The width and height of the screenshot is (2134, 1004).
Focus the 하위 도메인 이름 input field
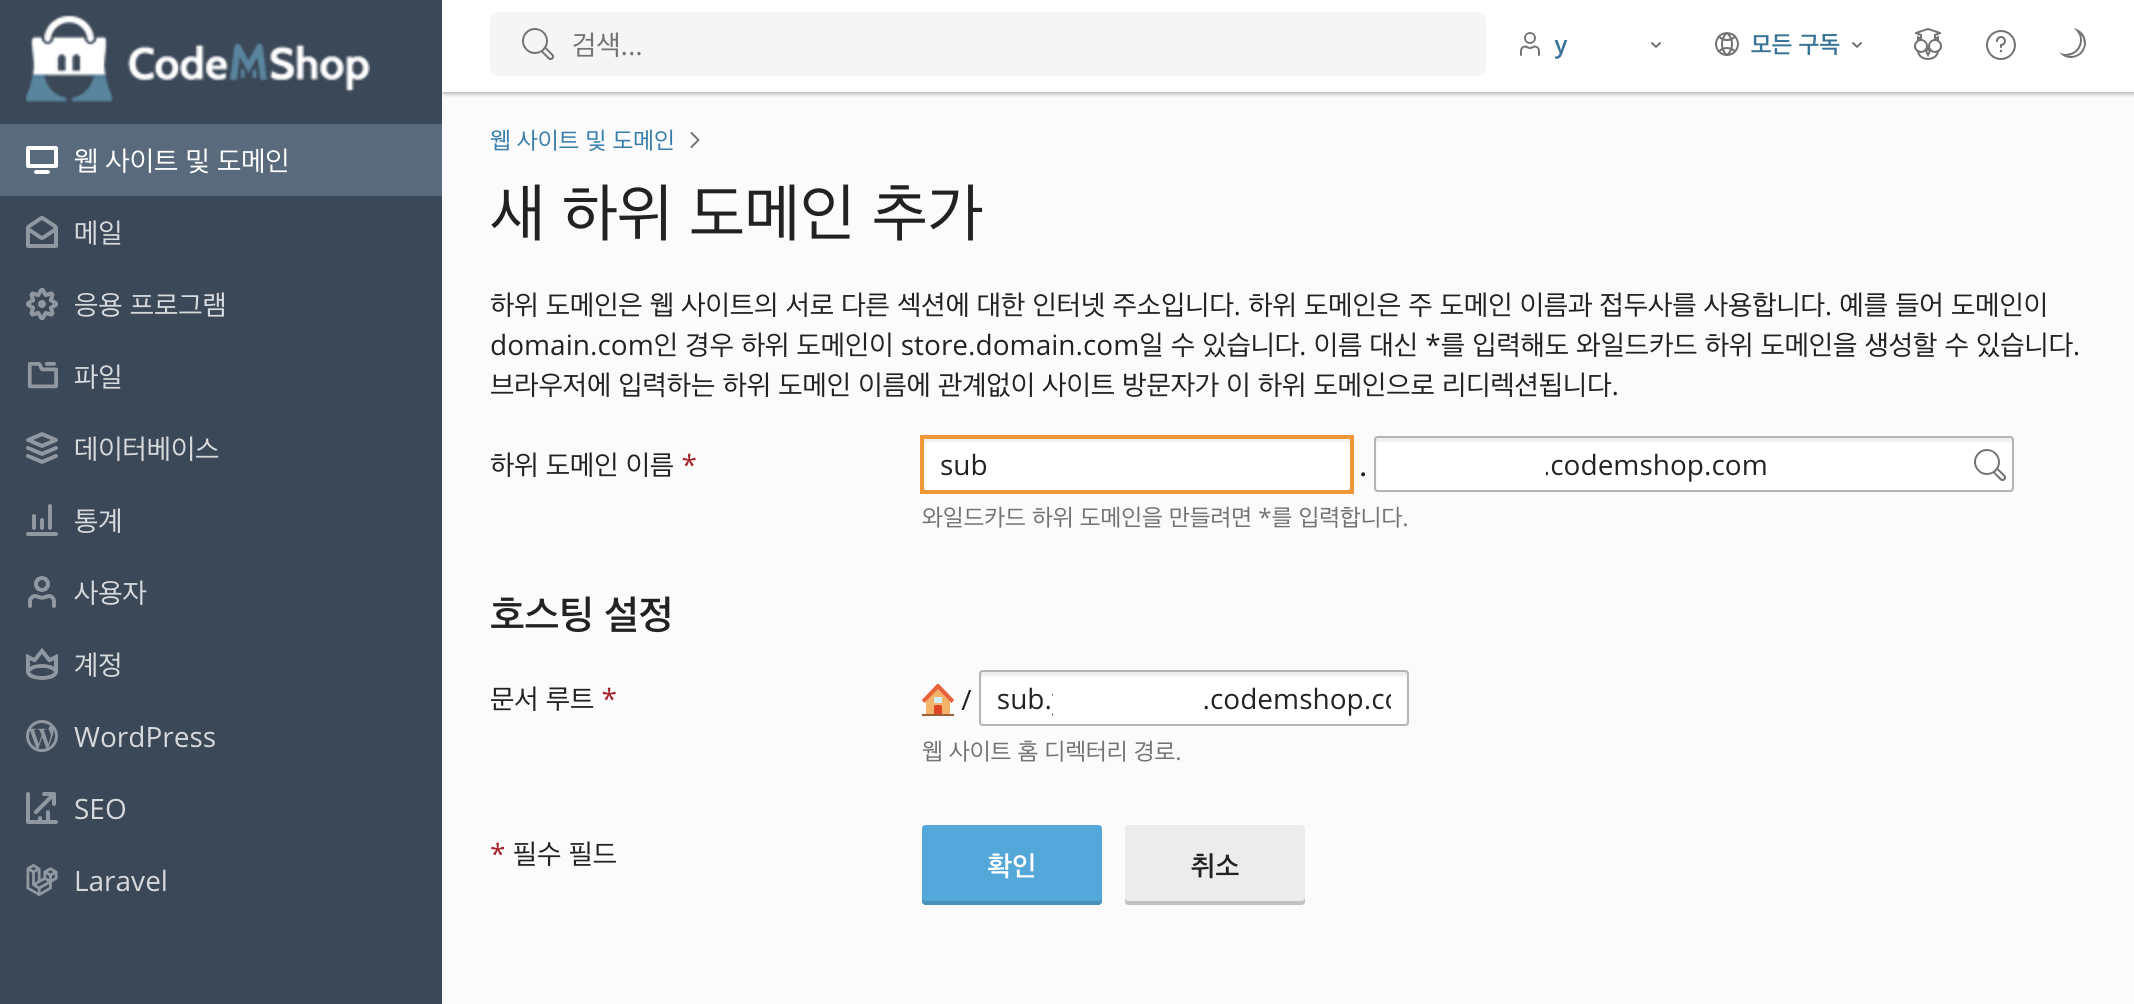[x=1136, y=465]
